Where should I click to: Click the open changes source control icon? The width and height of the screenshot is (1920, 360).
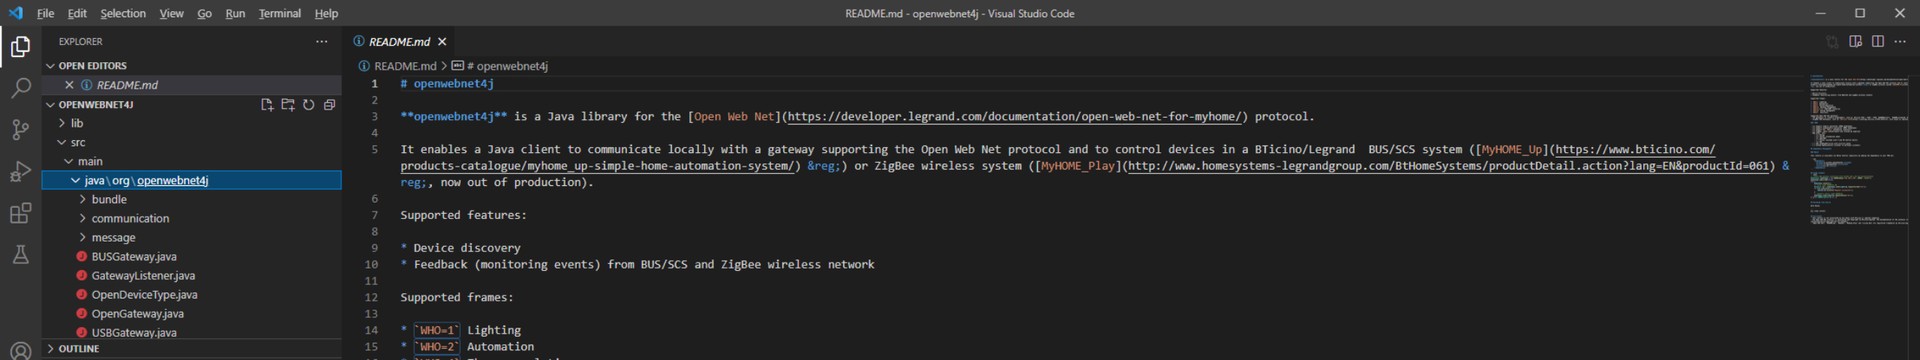[1832, 41]
